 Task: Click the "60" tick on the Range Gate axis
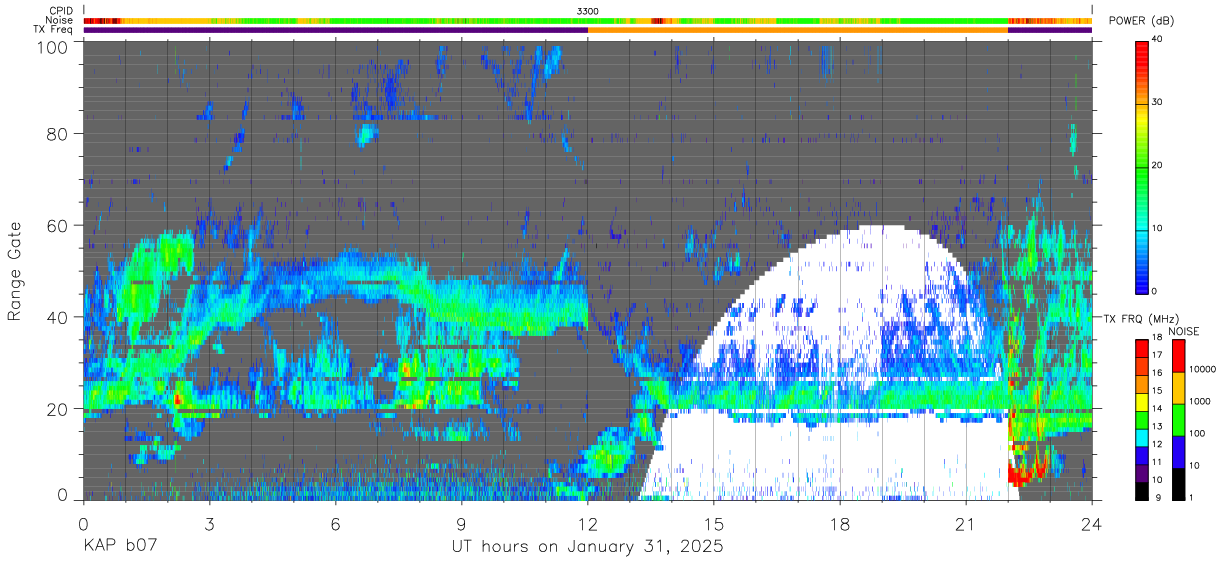pos(57,225)
